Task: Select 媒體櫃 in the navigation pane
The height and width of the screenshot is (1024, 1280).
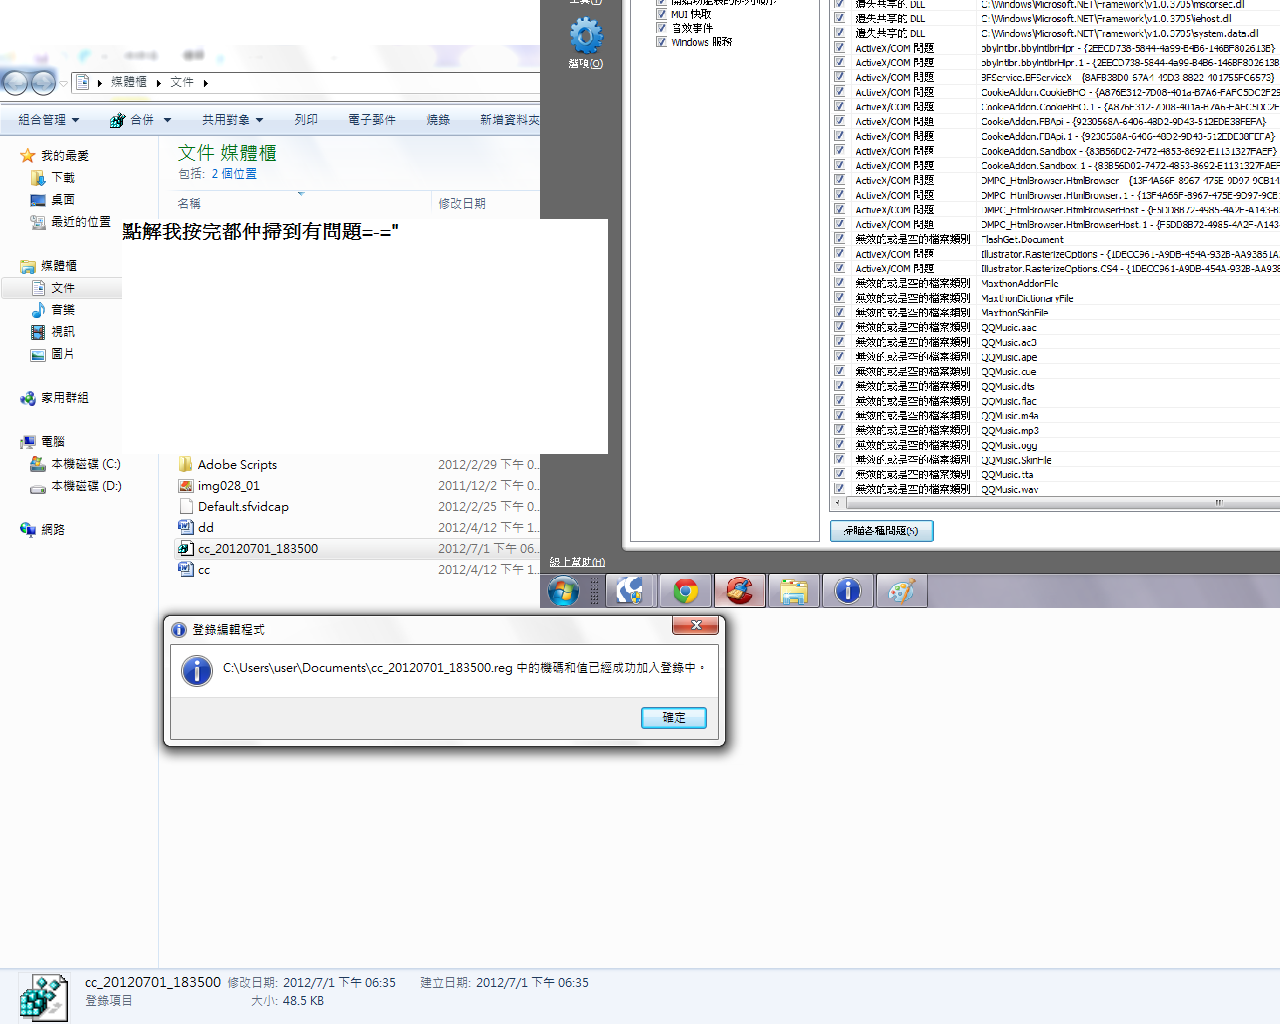Action: click(x=59, y=266)
